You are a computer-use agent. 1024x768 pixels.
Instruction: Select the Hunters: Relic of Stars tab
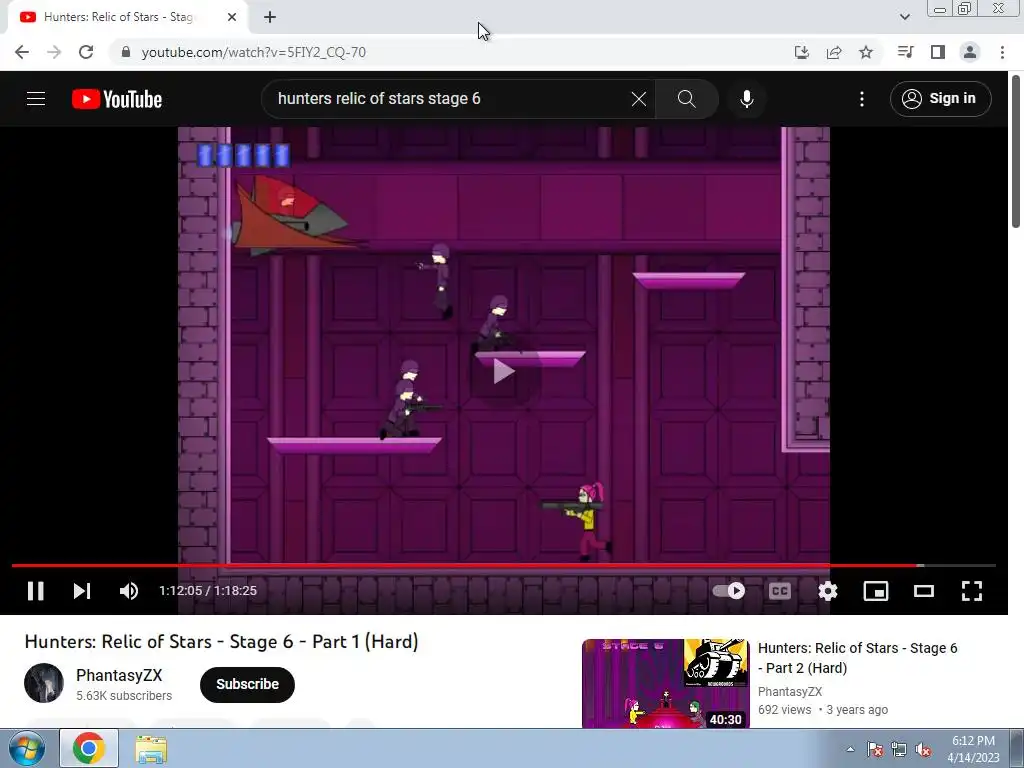(119, 17)
